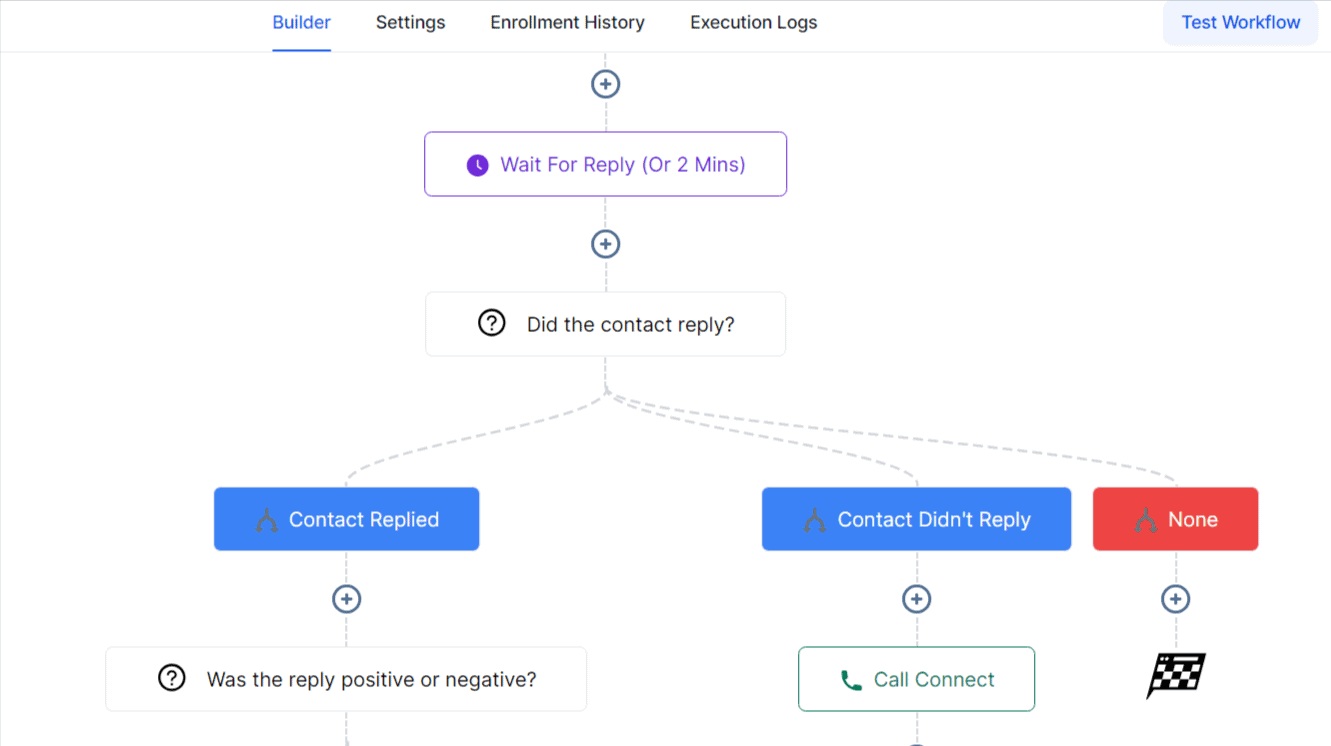
Task: Click the branch icon on the None branch
Action: pos(1147,519)
